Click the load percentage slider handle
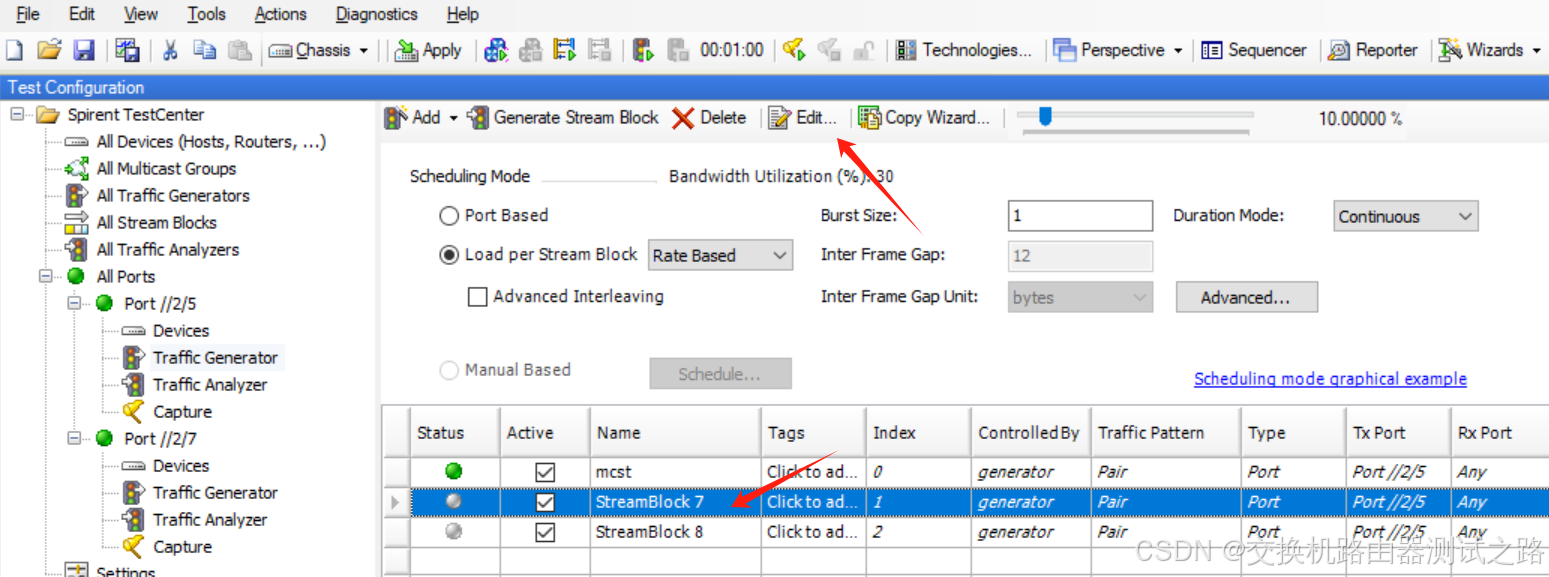The image size is (1549, 577). 1045,117
